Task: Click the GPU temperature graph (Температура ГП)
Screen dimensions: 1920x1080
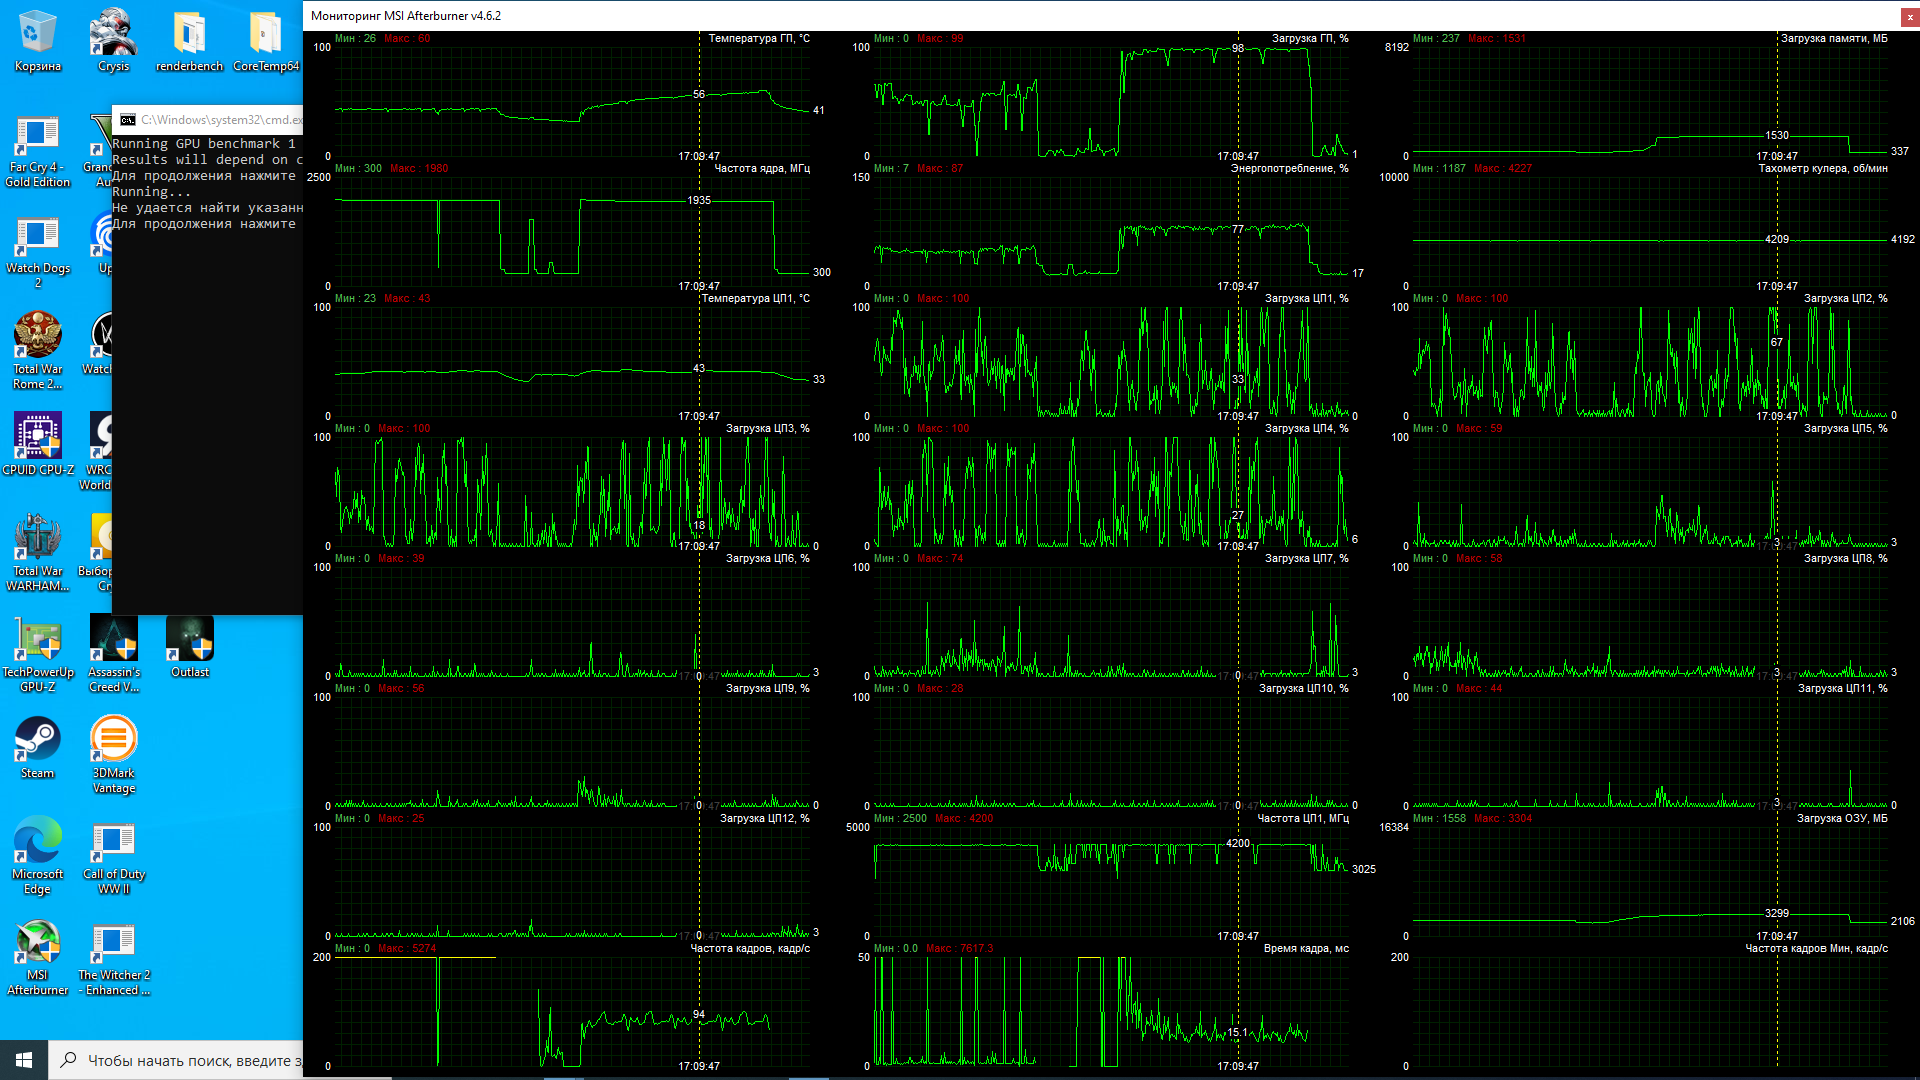Action: click(x=572, y=100)
